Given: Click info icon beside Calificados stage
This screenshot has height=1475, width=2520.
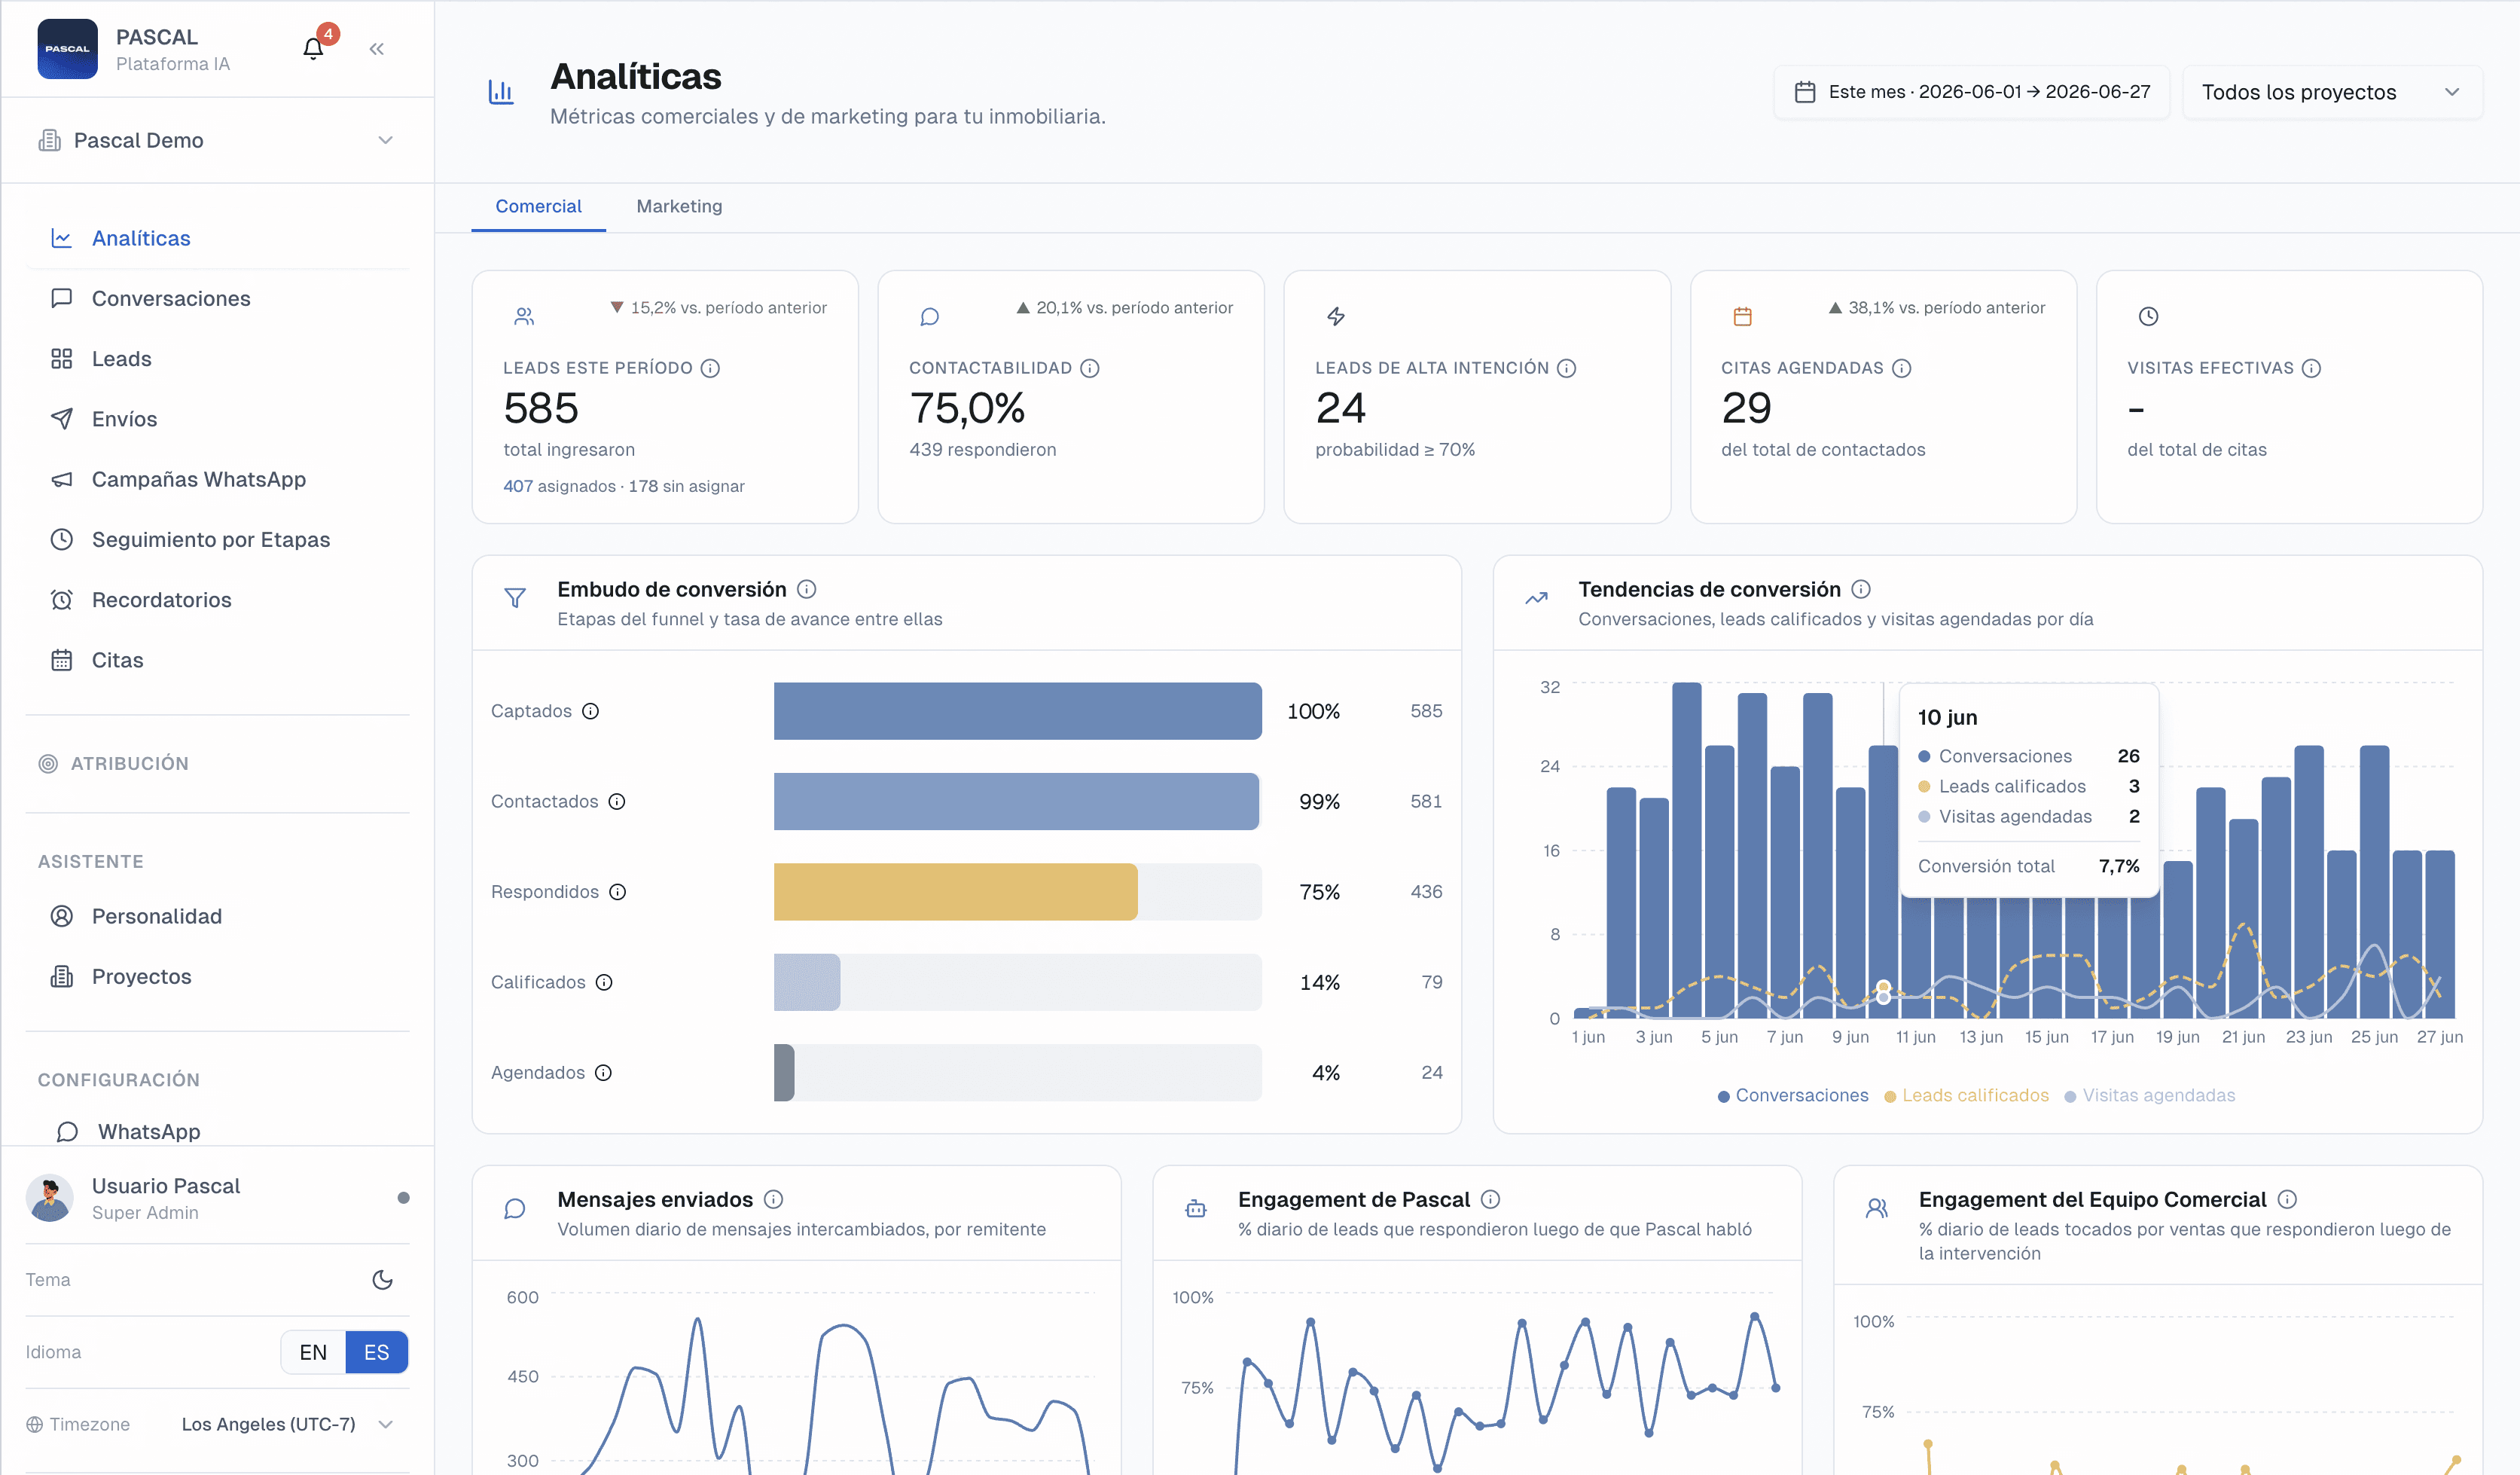Looking at the screenshot, I should [x=604, y=982].
